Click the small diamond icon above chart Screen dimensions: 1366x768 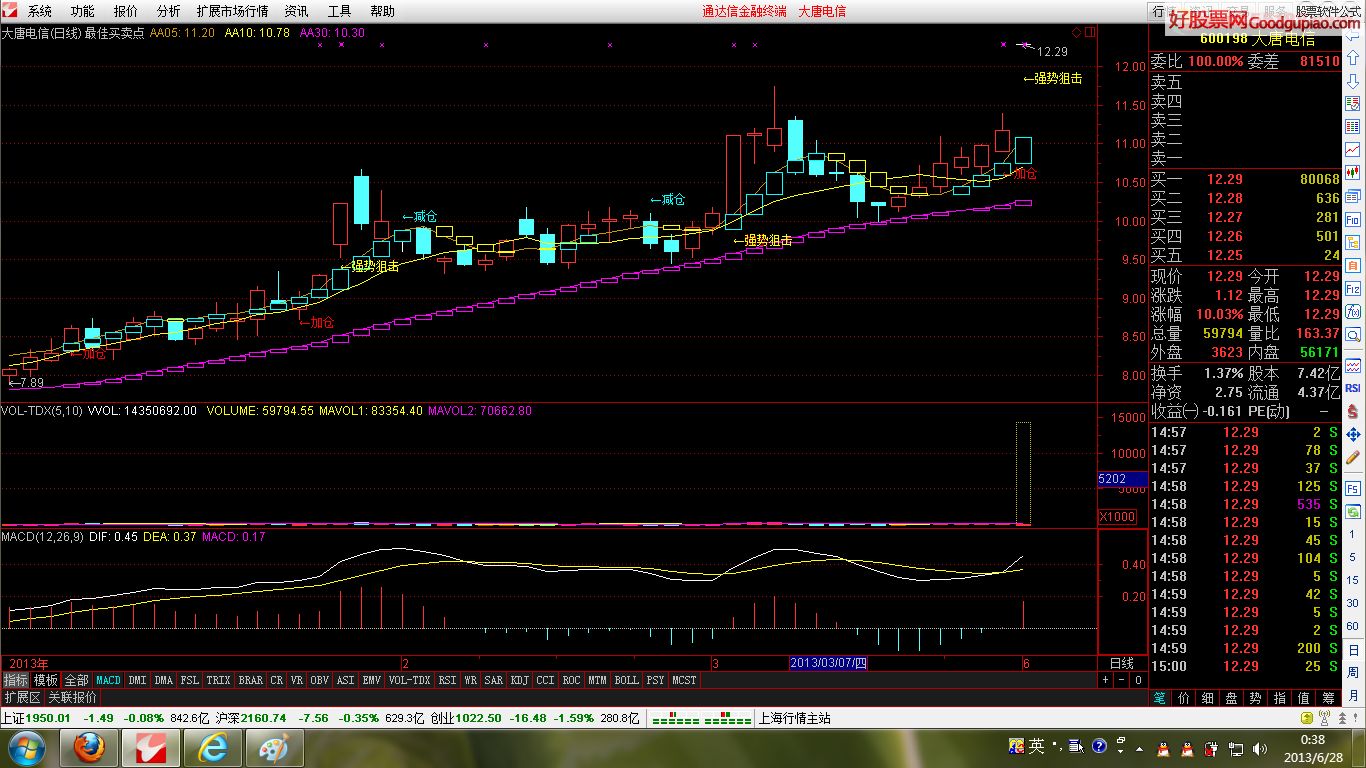coord(1076,31)
